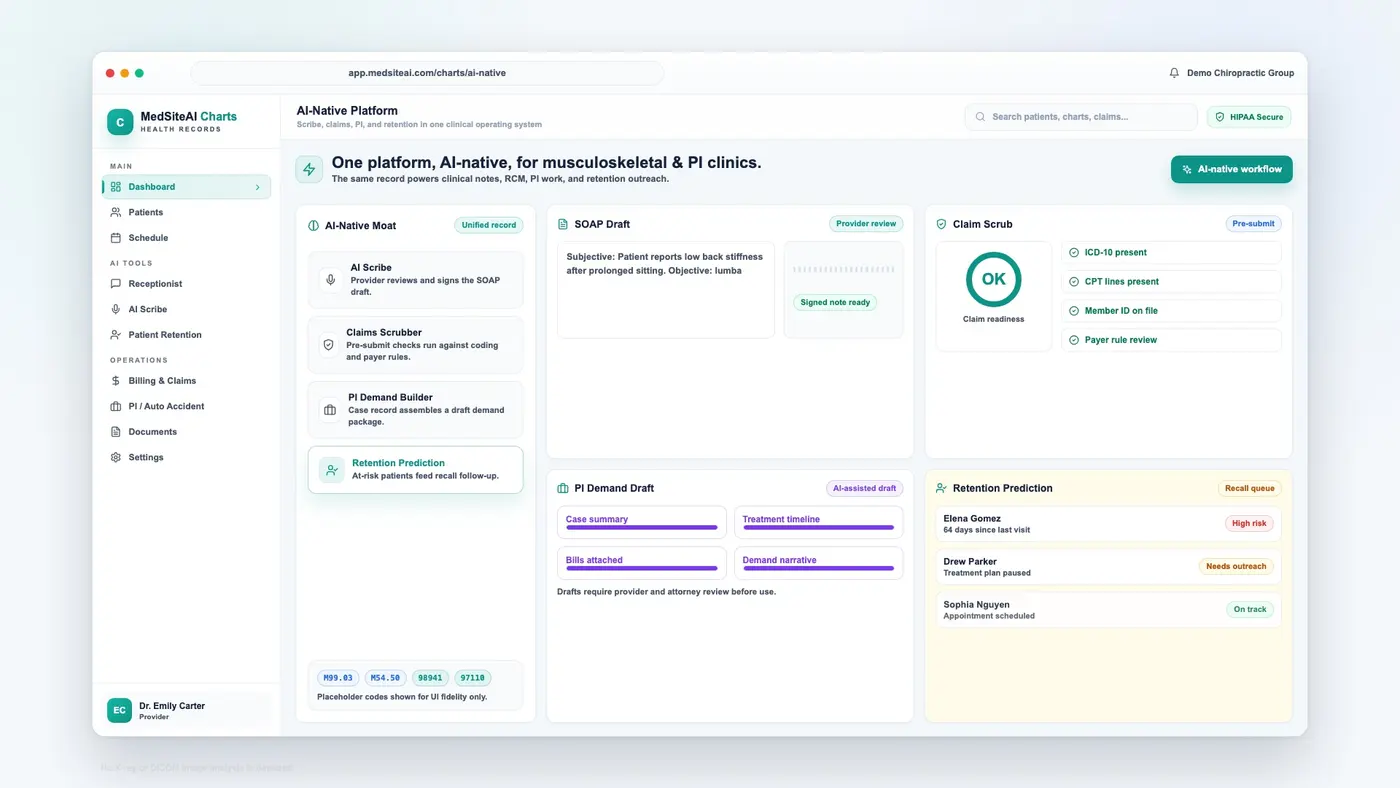Click the shield icon on Claims Scrubber card

point(328,345)
